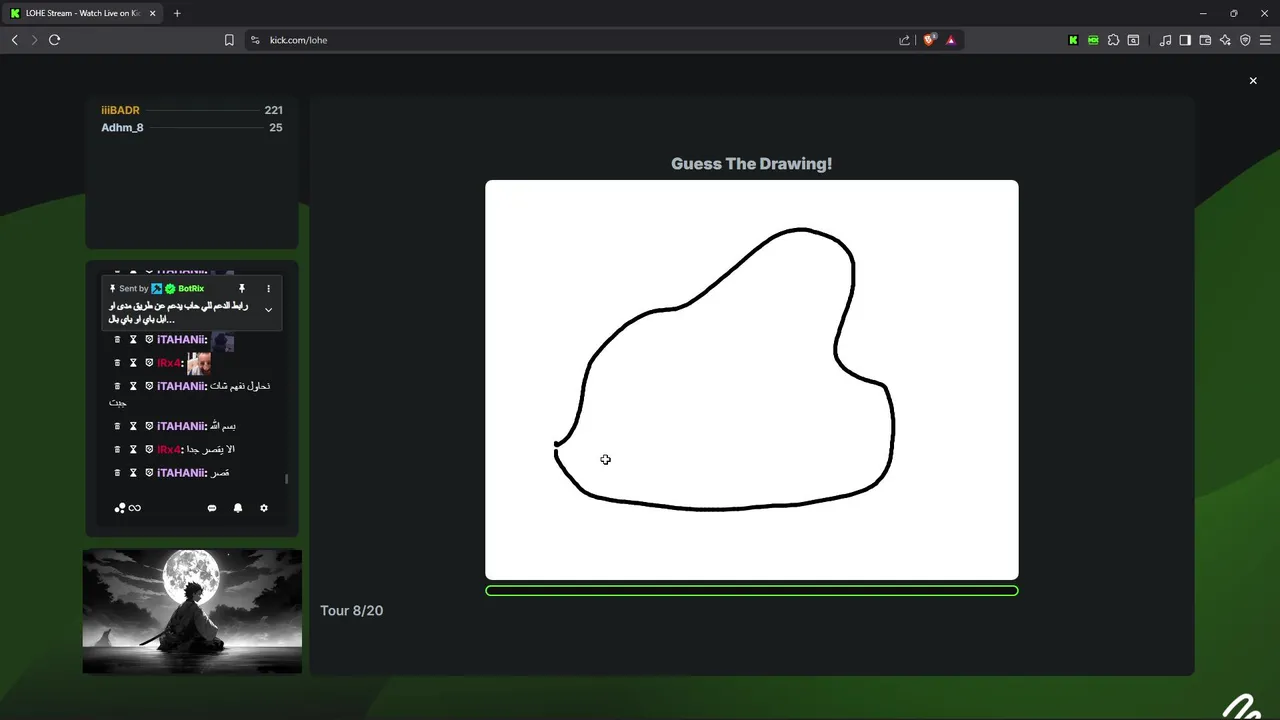Click IRx4 username on 'الا يقصر جدا' message
Image resolution: width=1280 pixels, height=720 pixels.
tap(169, 449)
